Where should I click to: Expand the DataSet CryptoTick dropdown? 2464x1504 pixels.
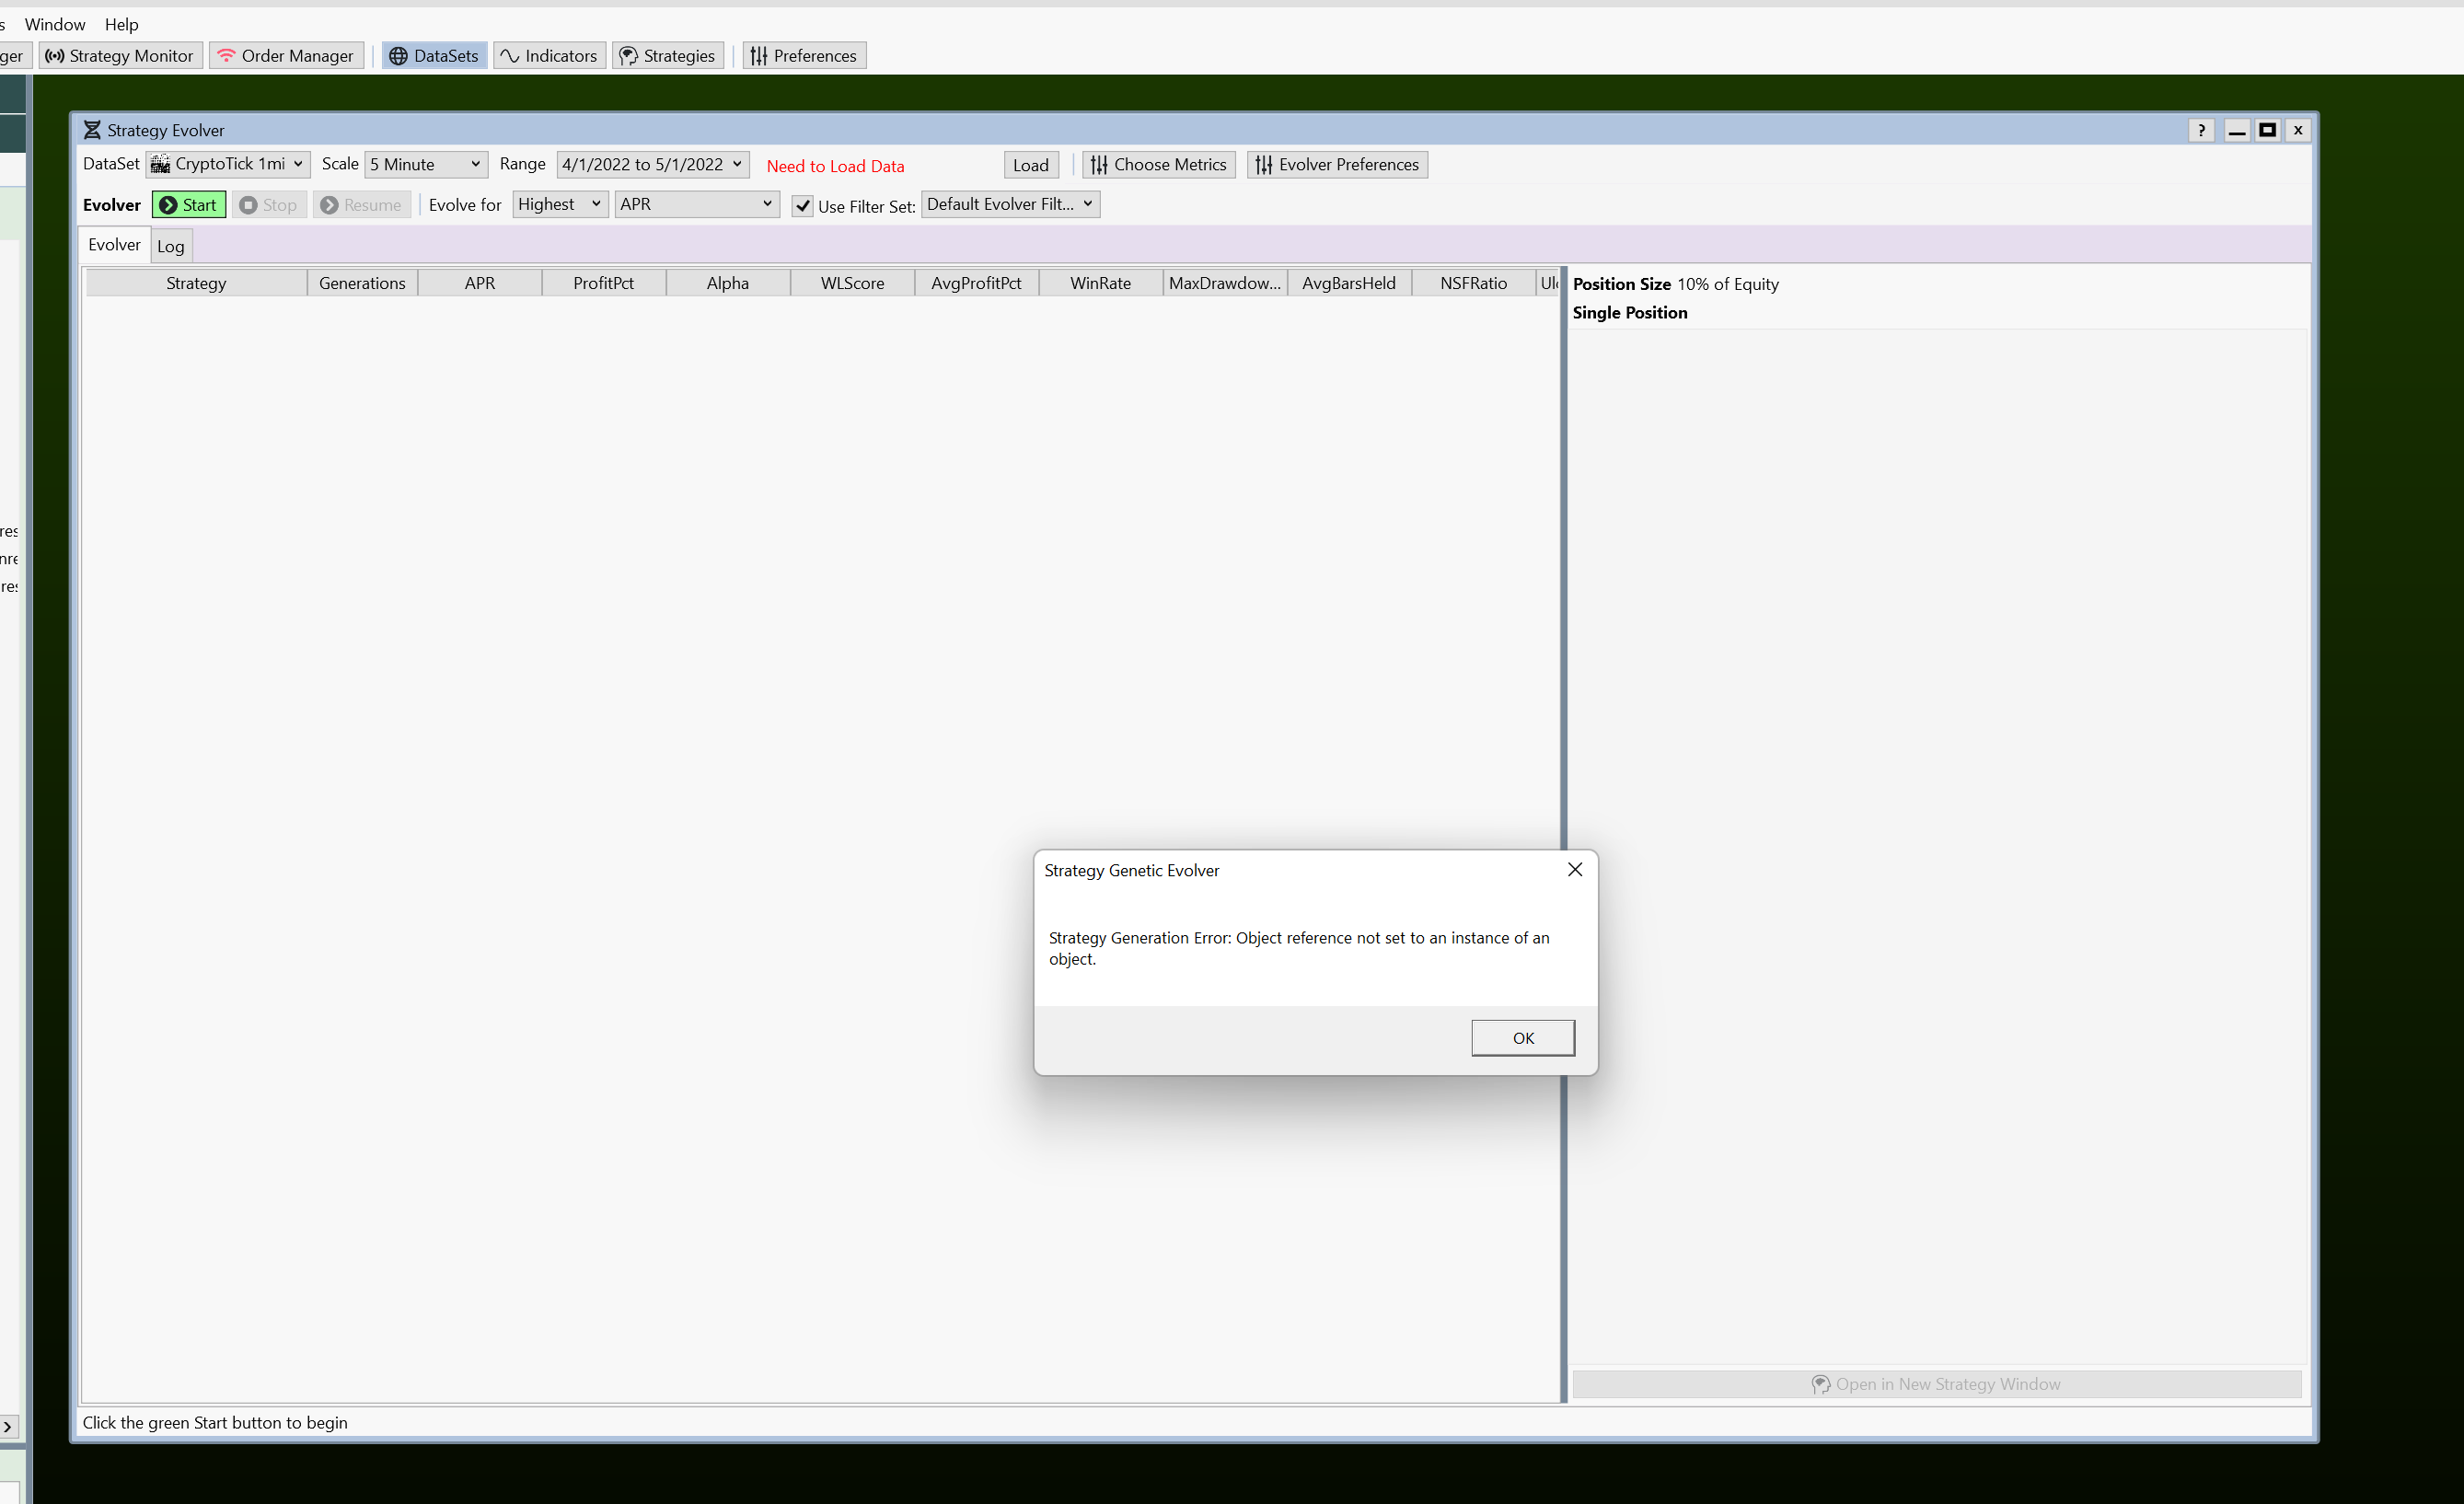[x=228, y=164]
